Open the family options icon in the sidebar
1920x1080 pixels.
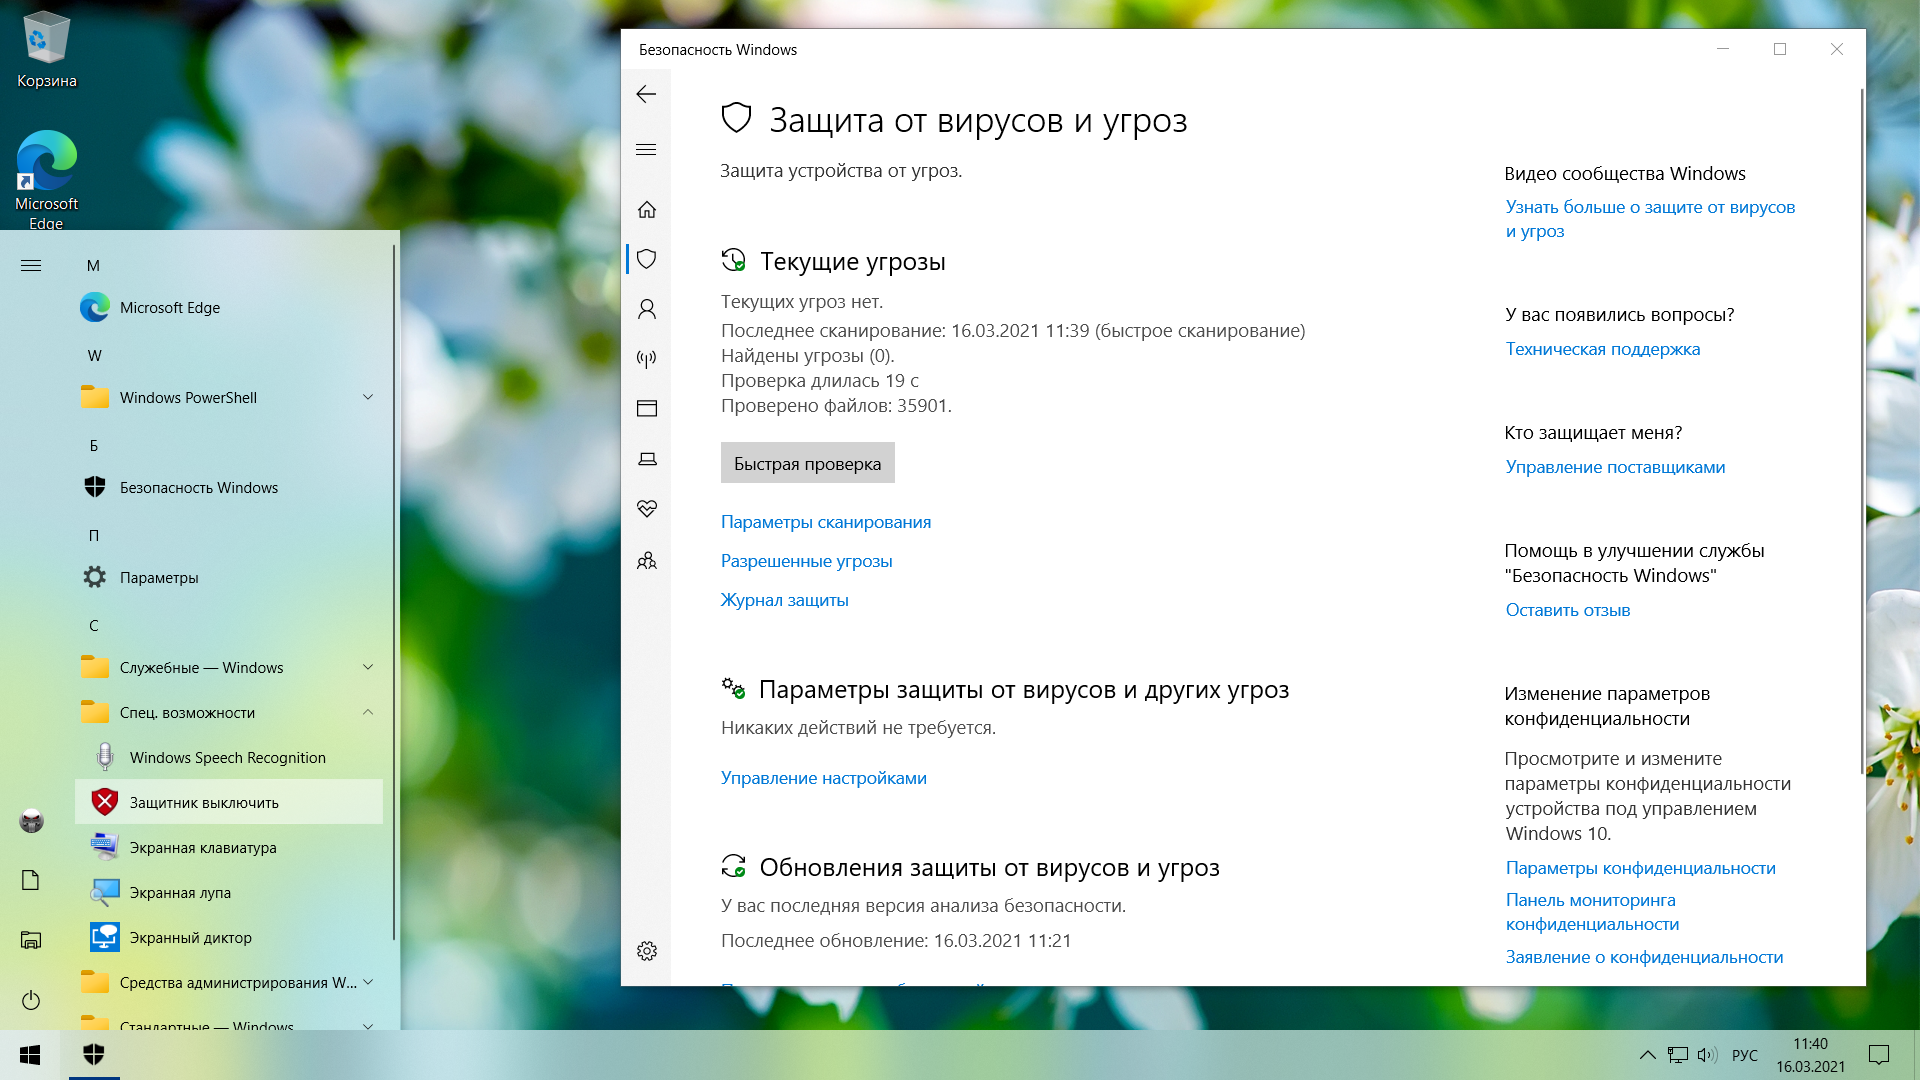coord(647,560)
